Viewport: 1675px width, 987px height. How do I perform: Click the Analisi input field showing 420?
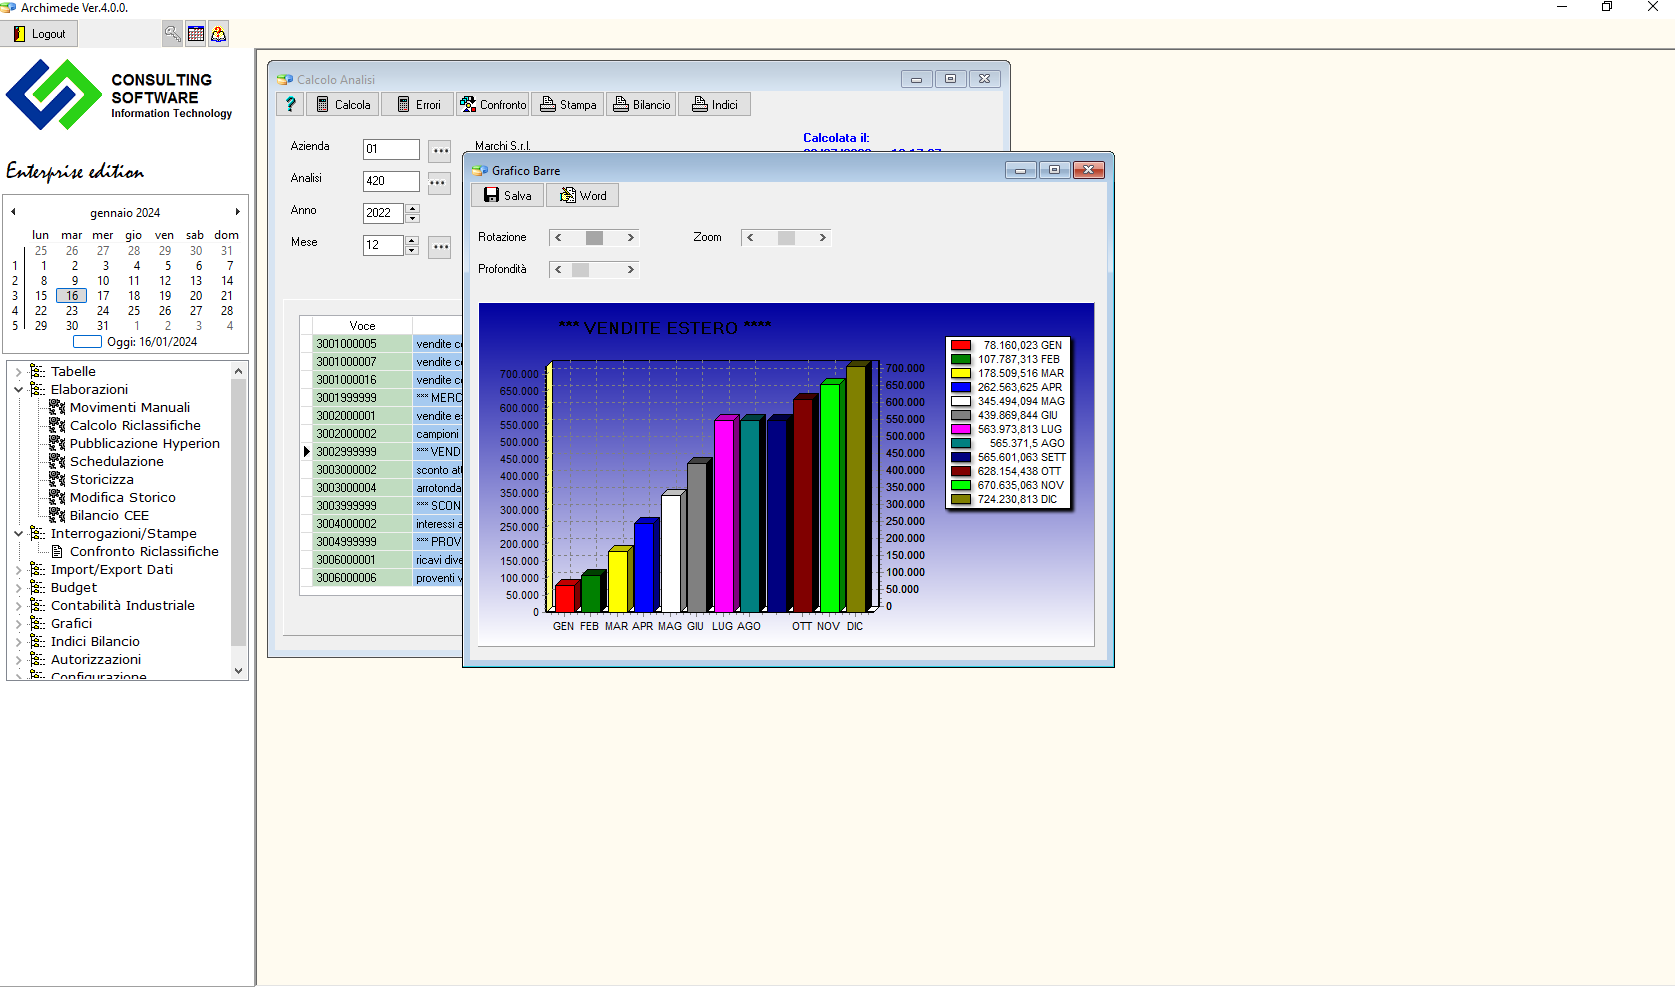coord(391,181)
